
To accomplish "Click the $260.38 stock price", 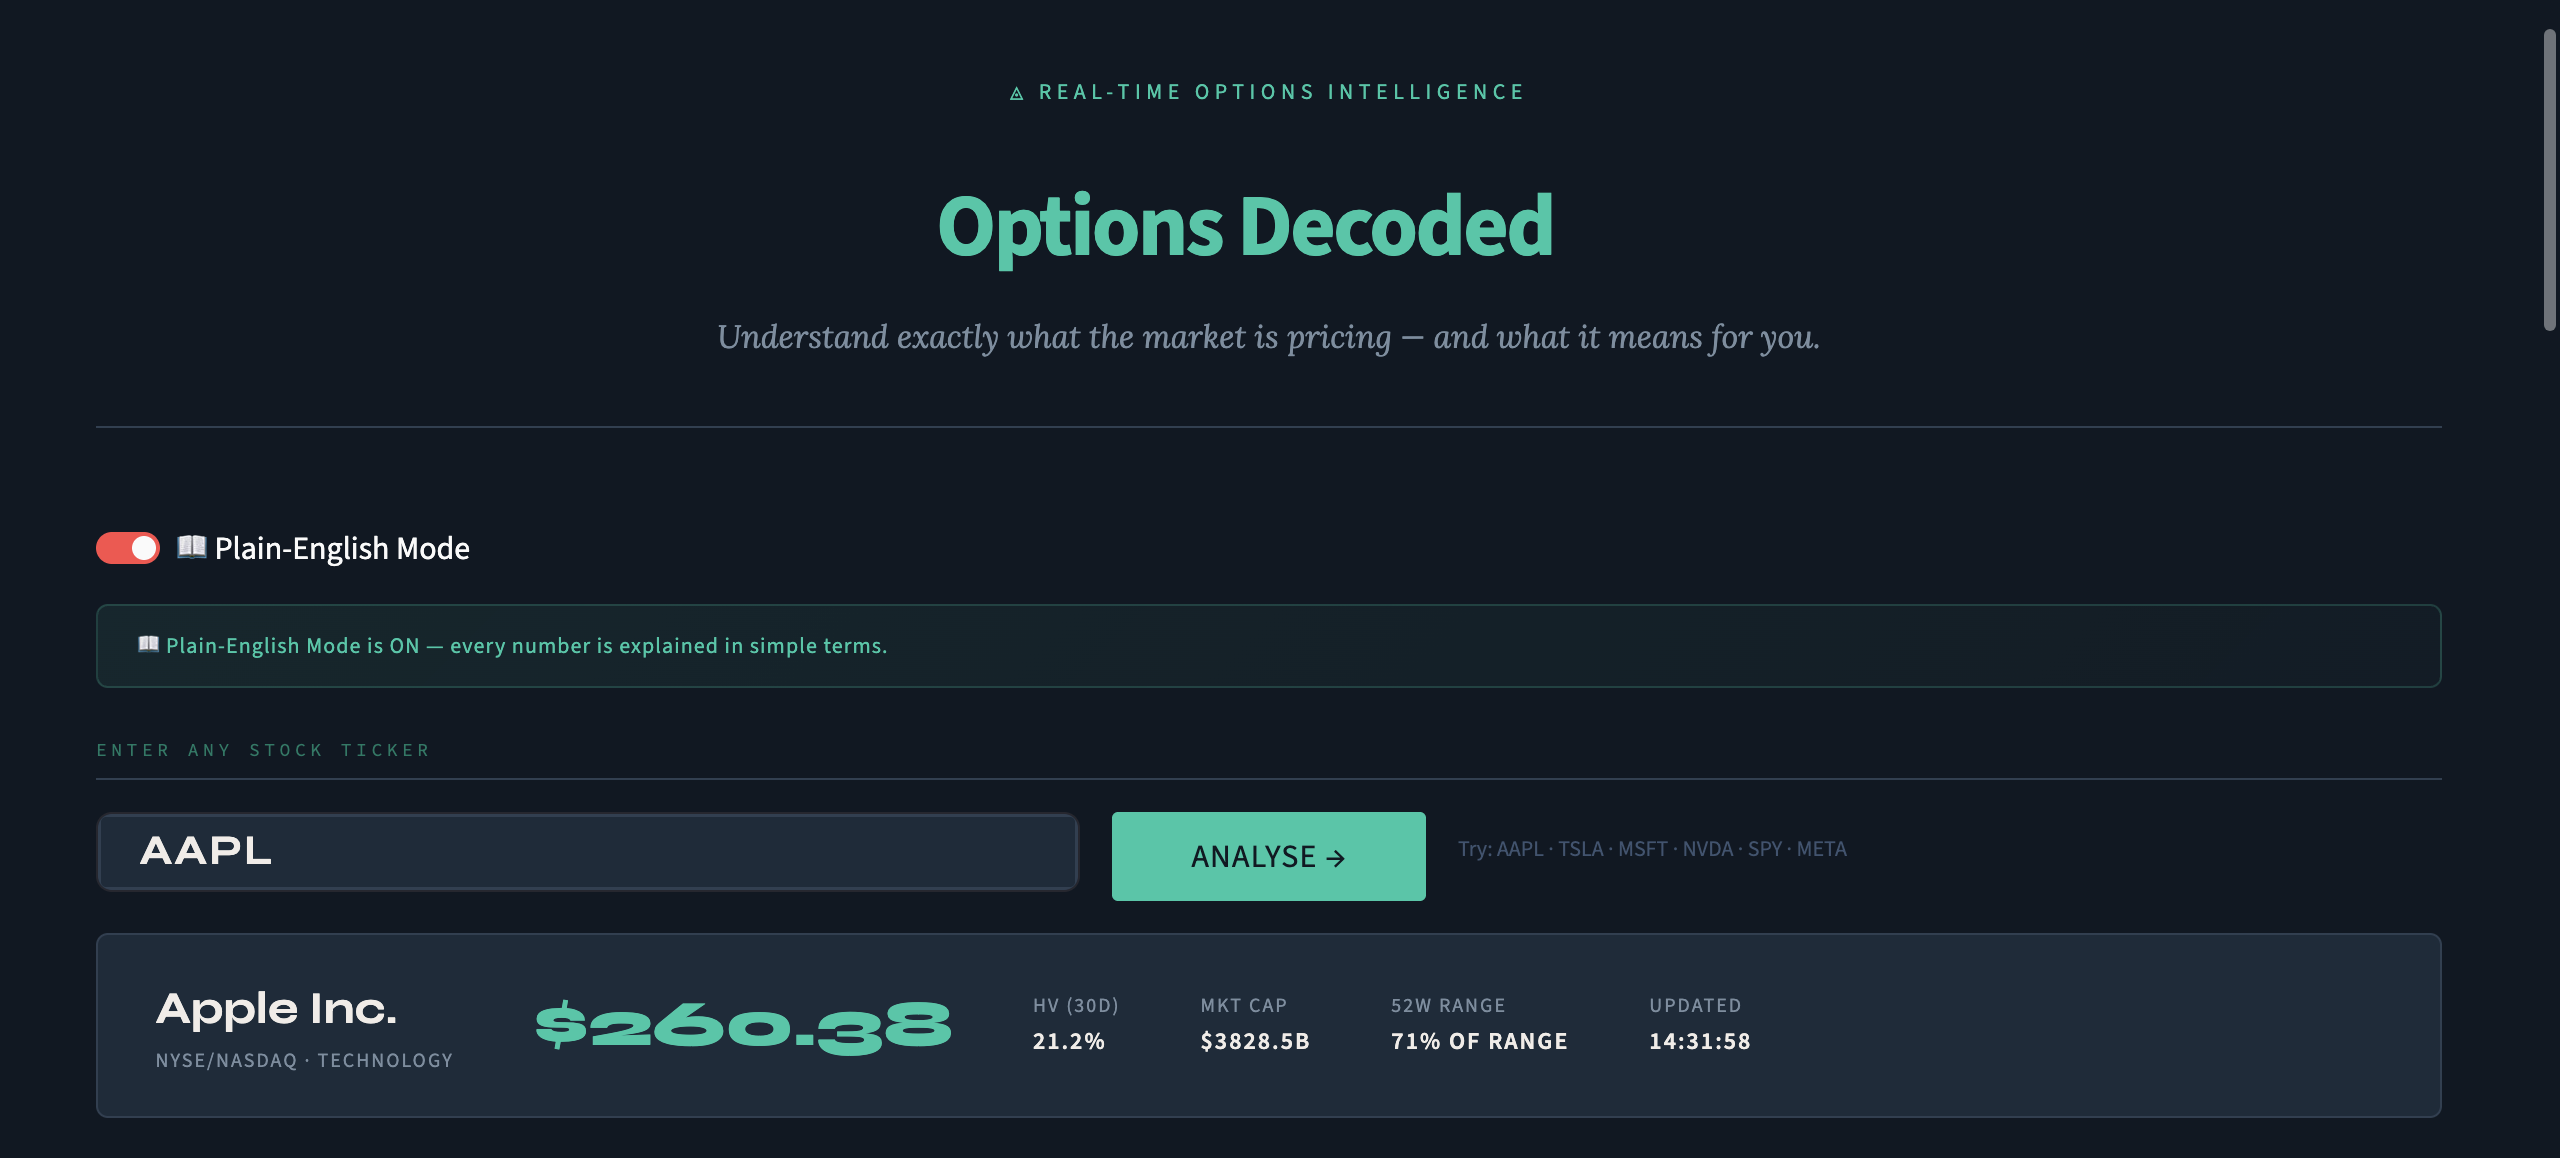I will tap(741, 1023).
